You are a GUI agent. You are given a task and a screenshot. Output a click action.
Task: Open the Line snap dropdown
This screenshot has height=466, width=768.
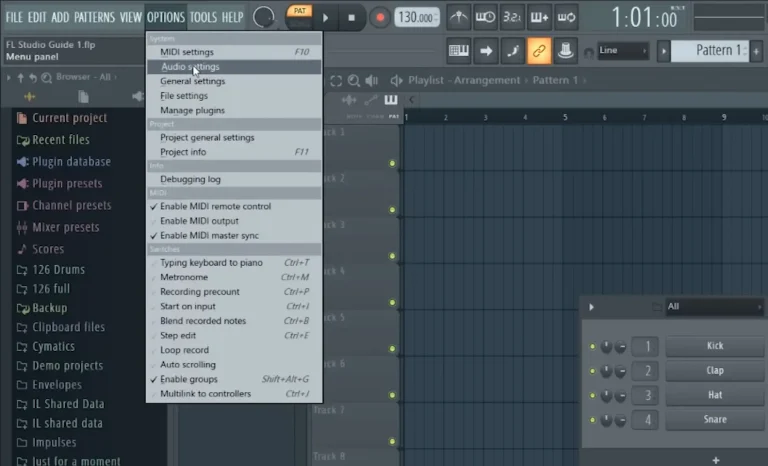tap(623, 50)
